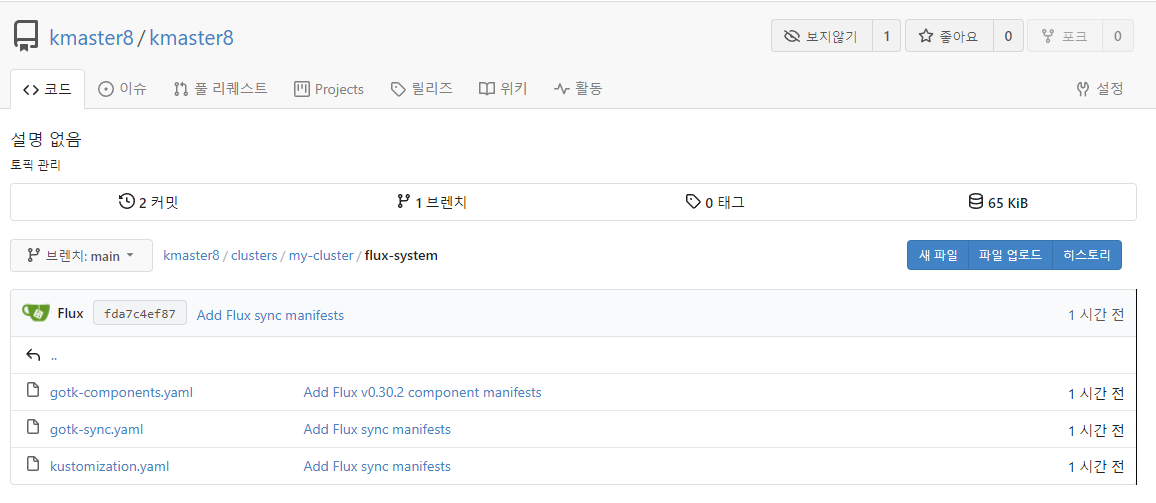Image resolution: width=1156 pixels, height=503 pixels.
Task: Click the 포크 fork button
Action: click(1065, 36)
